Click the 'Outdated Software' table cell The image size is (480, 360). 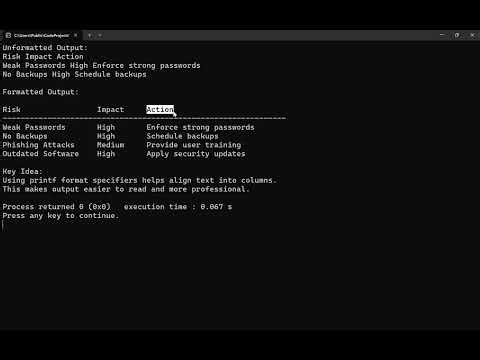pos(40,154)
